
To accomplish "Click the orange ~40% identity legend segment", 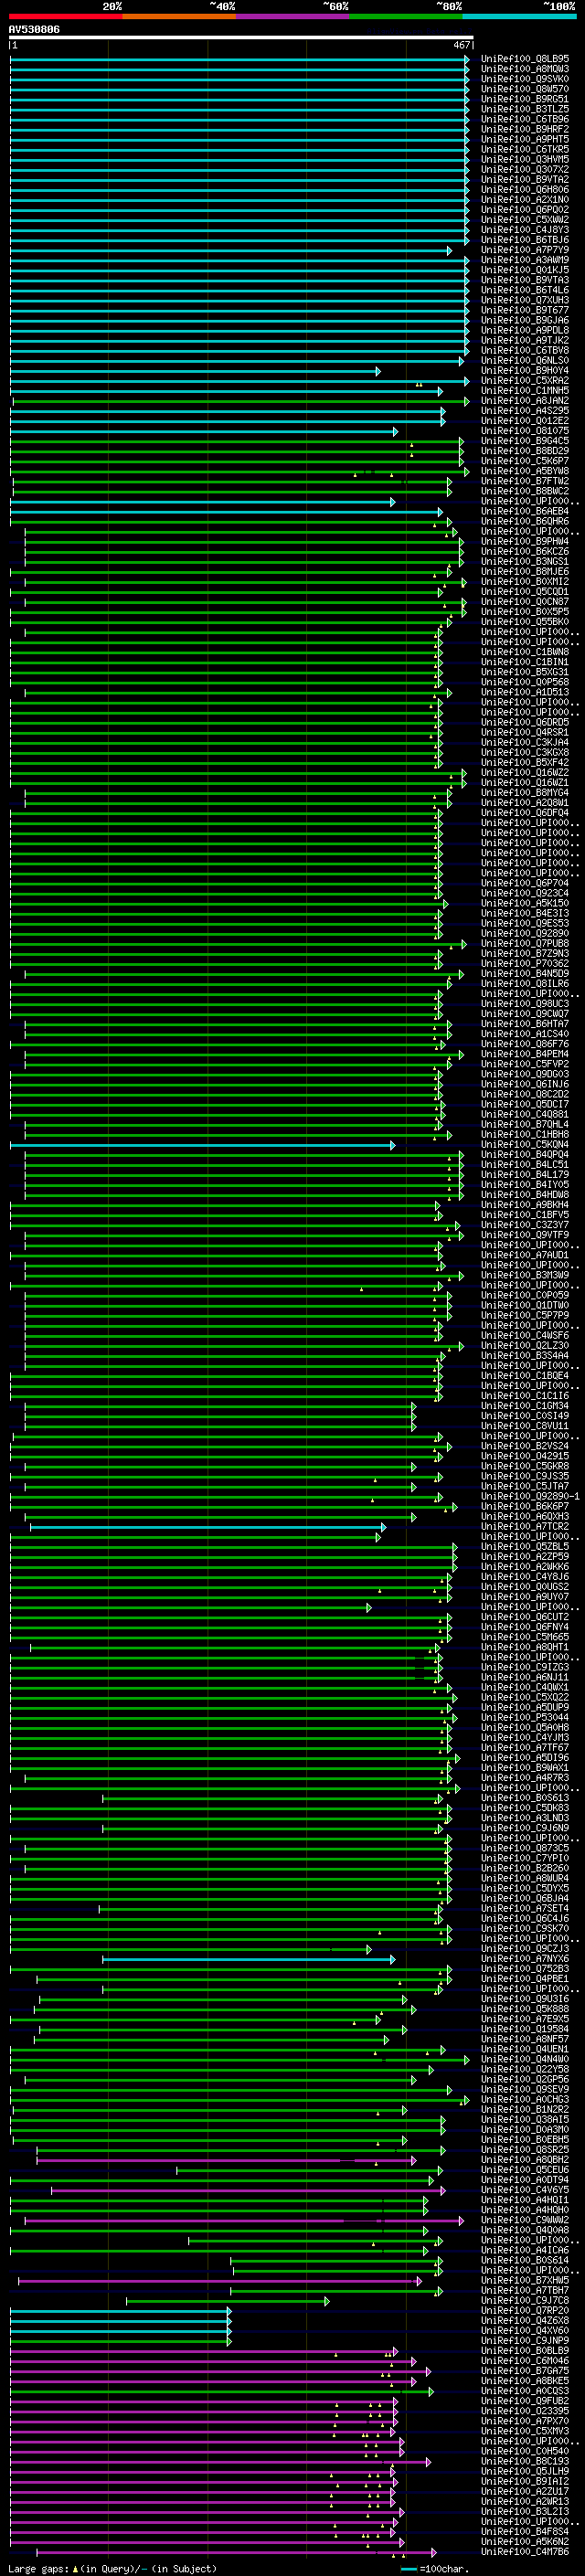I will tap(179, 16).
